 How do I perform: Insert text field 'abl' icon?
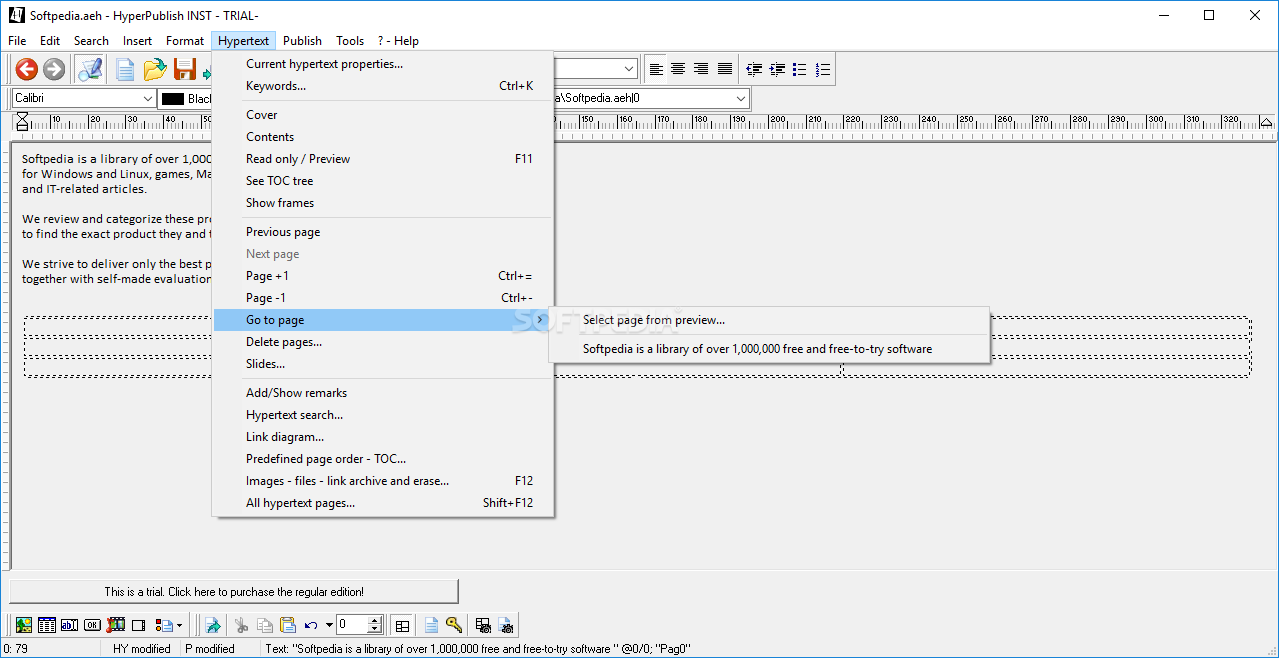point(70,625)
